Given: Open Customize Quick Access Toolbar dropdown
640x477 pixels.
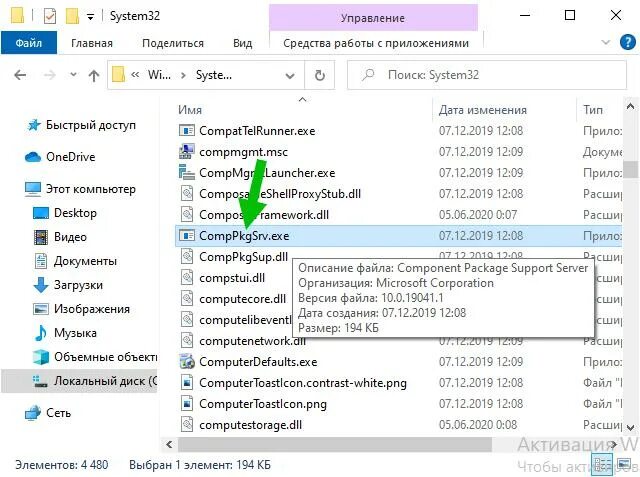Looking at the screenshot, I should 91,17.
